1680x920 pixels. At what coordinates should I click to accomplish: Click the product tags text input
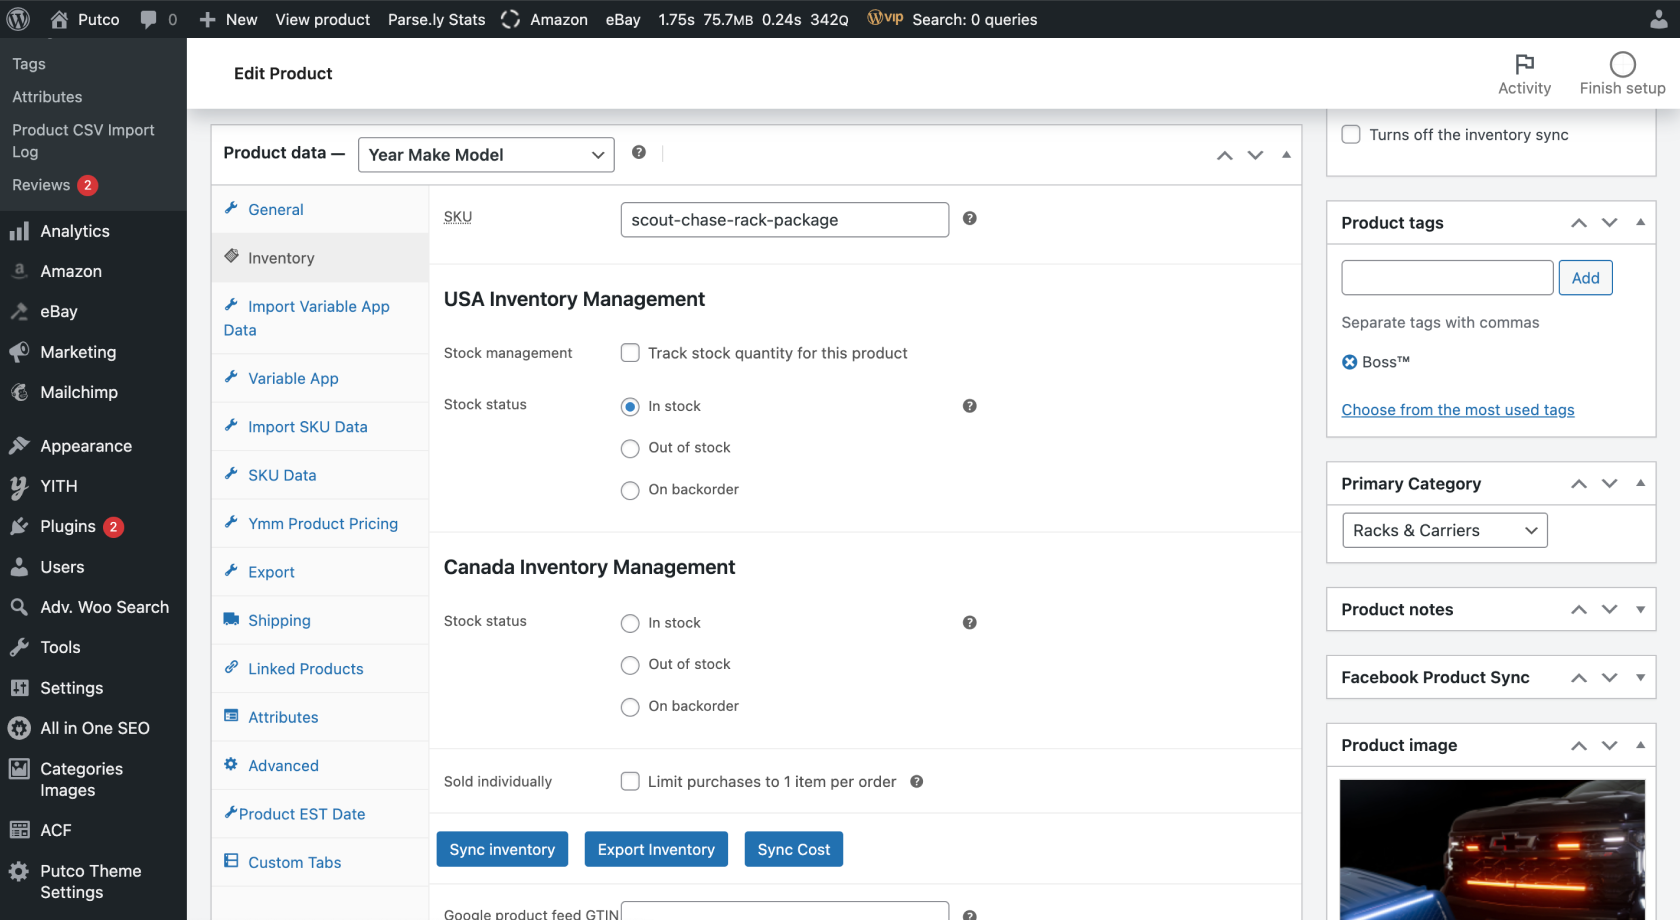tap(1446, 278)
